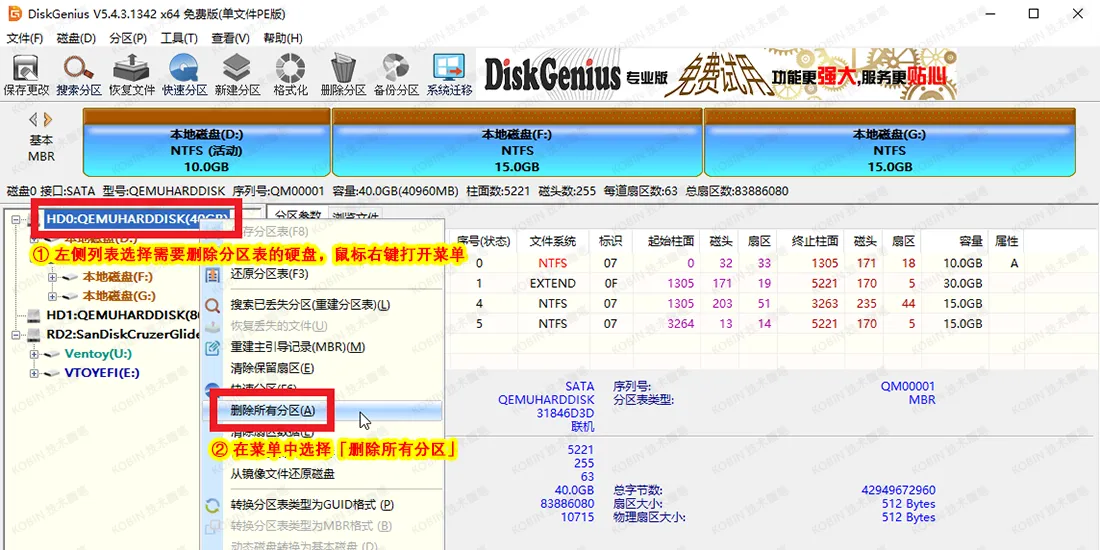Open the 帮助(H) menu
Viewport: 1100px width, 550px height.
(283, 38)
